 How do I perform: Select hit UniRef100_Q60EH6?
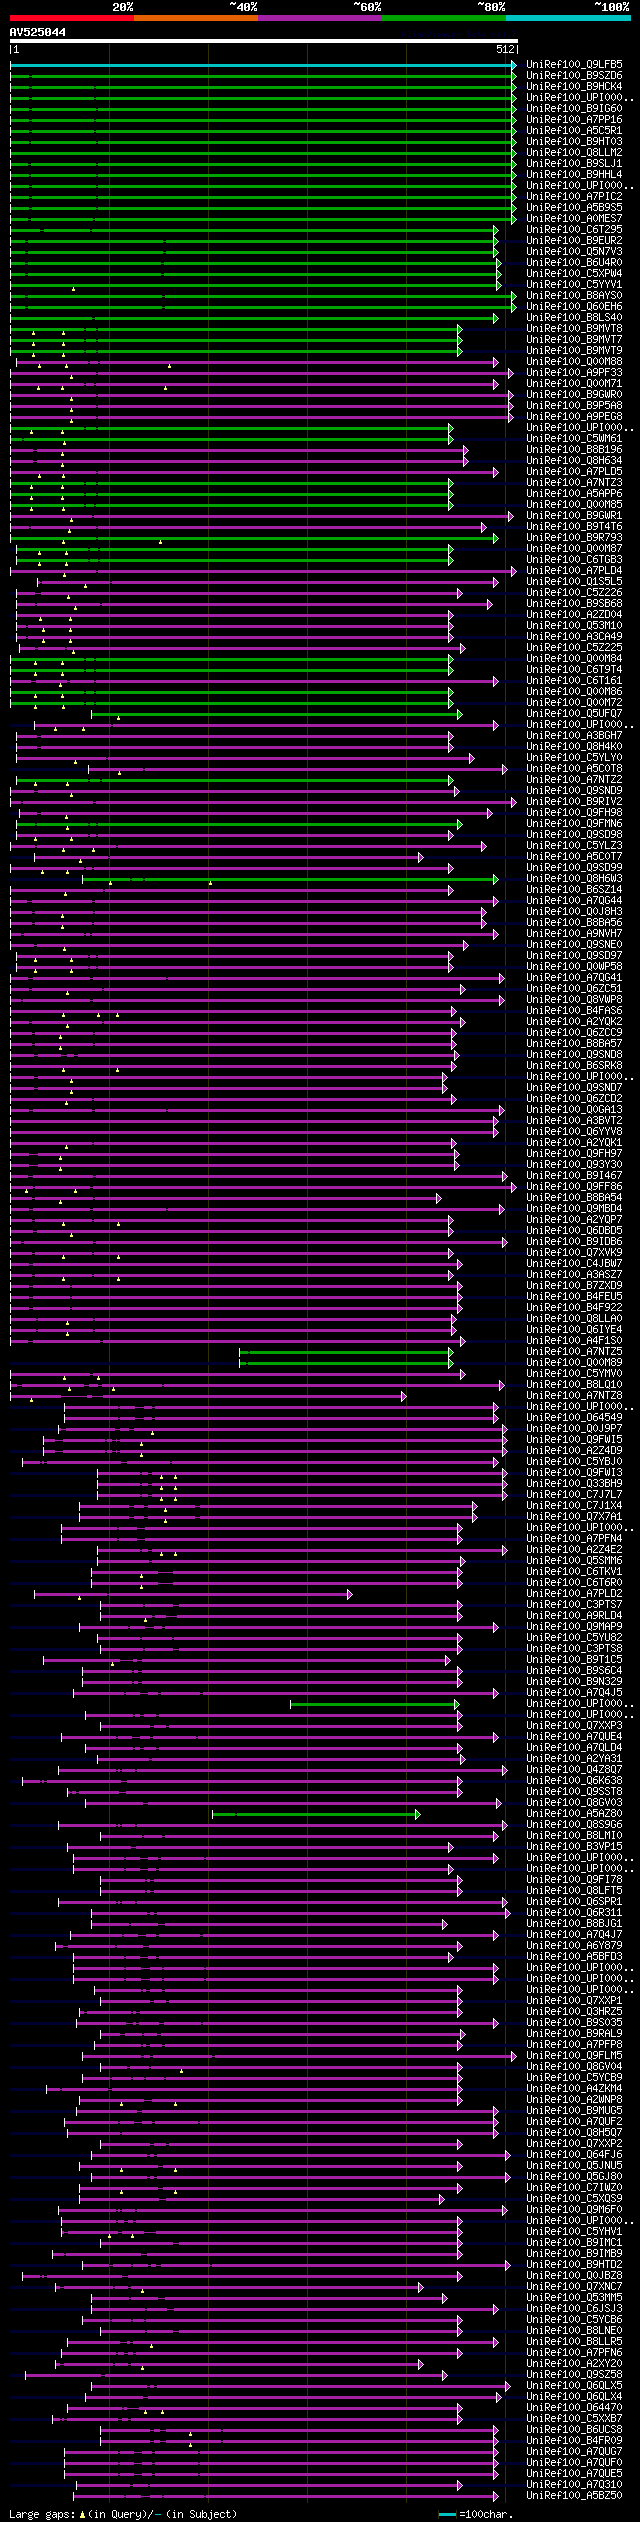(574, 307)
